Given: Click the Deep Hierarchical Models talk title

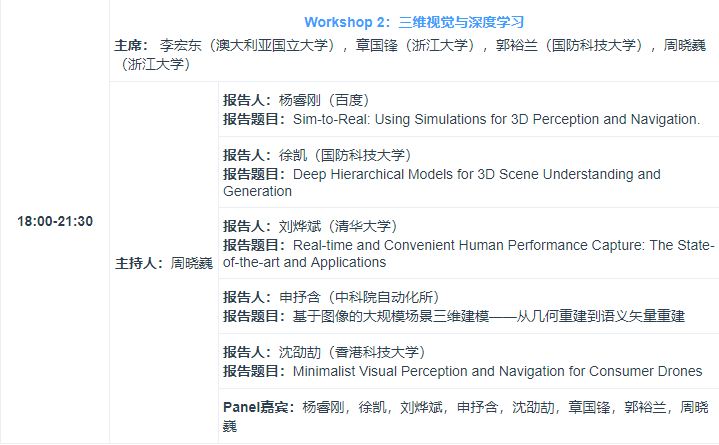Looking at the screenshot, I should click(476, 174).
